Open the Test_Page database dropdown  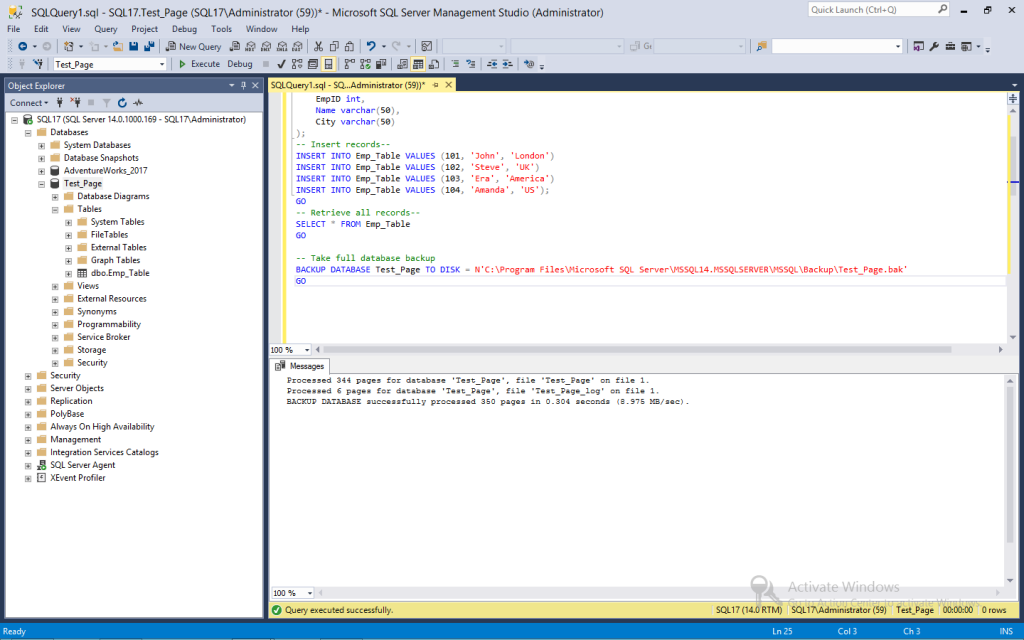(163, 63)
